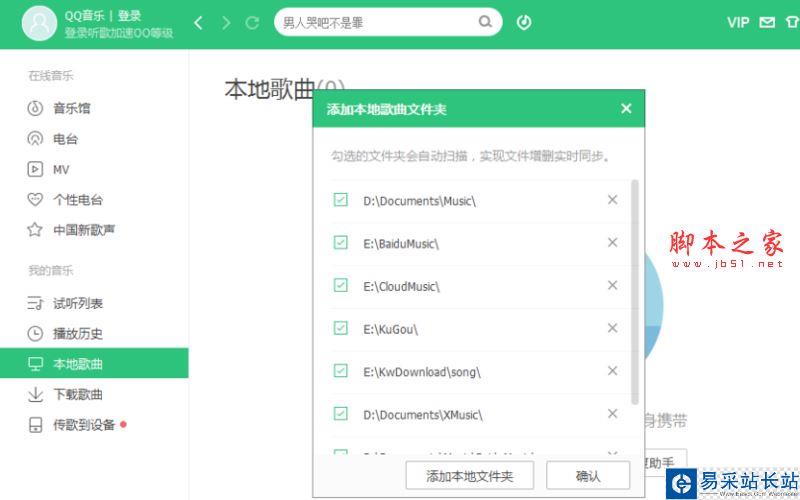Go back with the left arrow

tap(199, 22)
